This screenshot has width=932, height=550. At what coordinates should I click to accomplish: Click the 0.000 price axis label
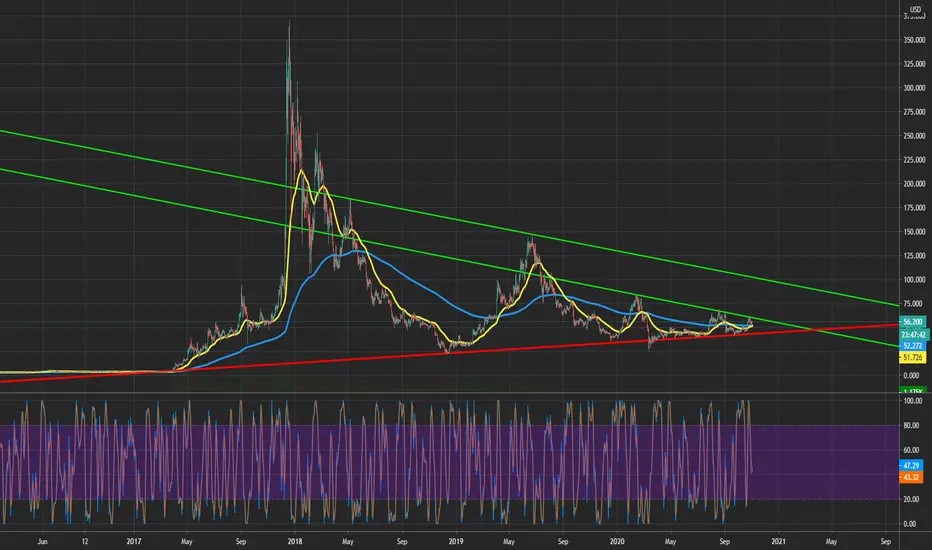pos(911,376)
